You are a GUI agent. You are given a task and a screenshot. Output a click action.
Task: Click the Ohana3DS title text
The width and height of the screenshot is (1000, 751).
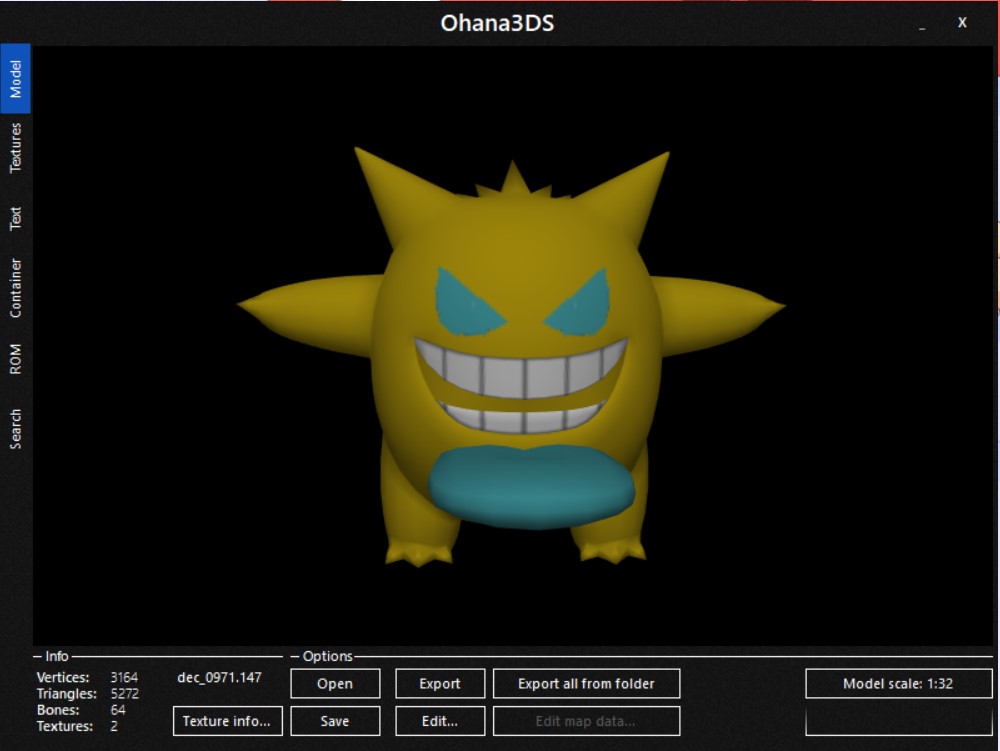[497, 23]
